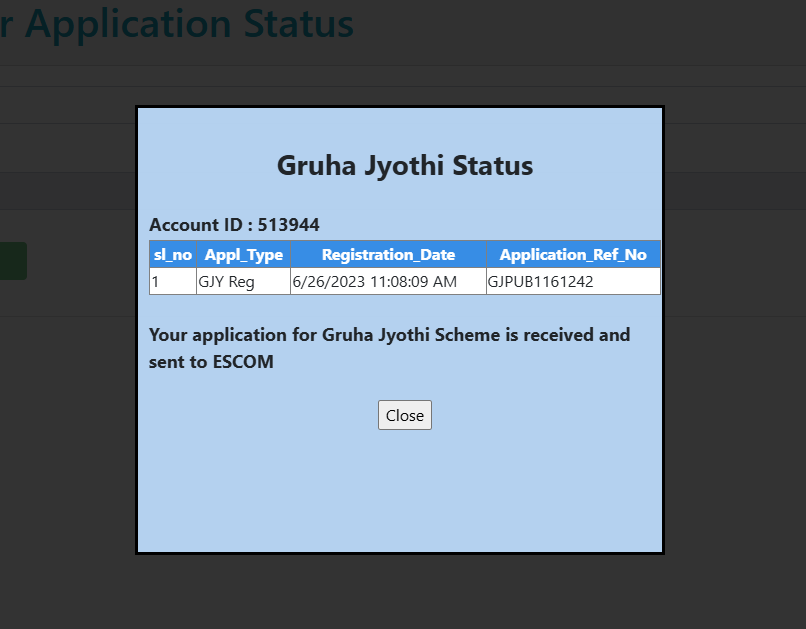The height and width of the screenshot is (629, 806).
Task: Click the Gruha Jyothi Status heading
Action: [x=405, y=165]
